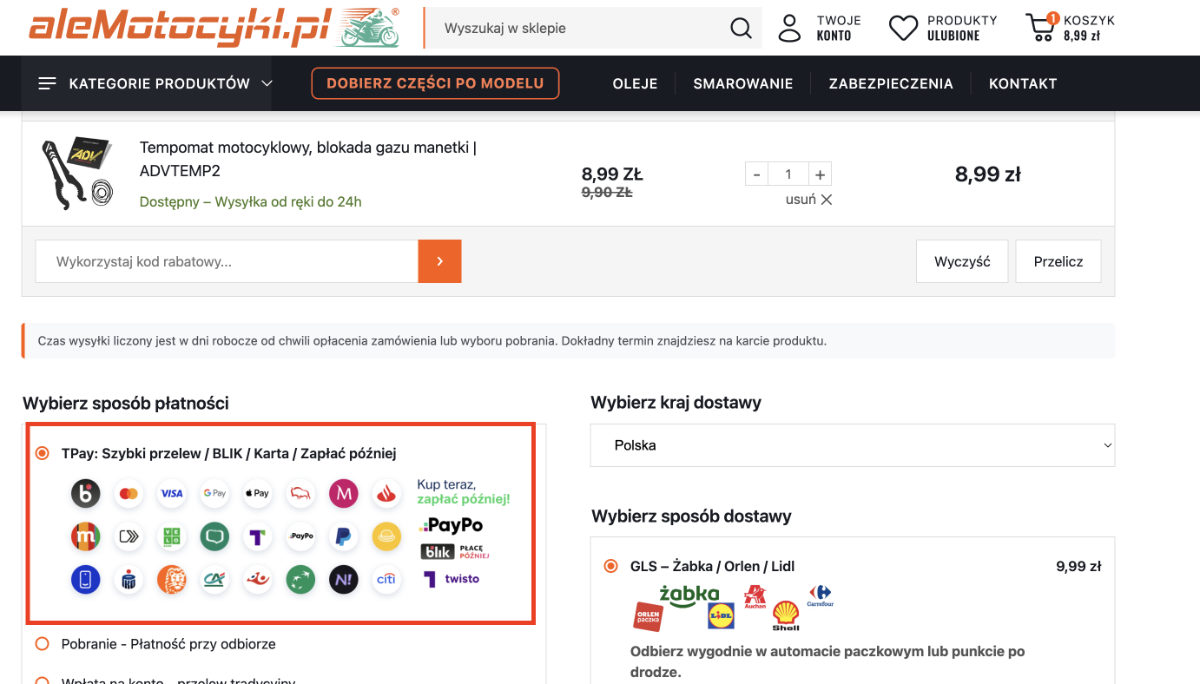Image resolution: width=1200 pixels, height=684 pixels.
Task: Click the twisto logo
Action: (451, 579)
